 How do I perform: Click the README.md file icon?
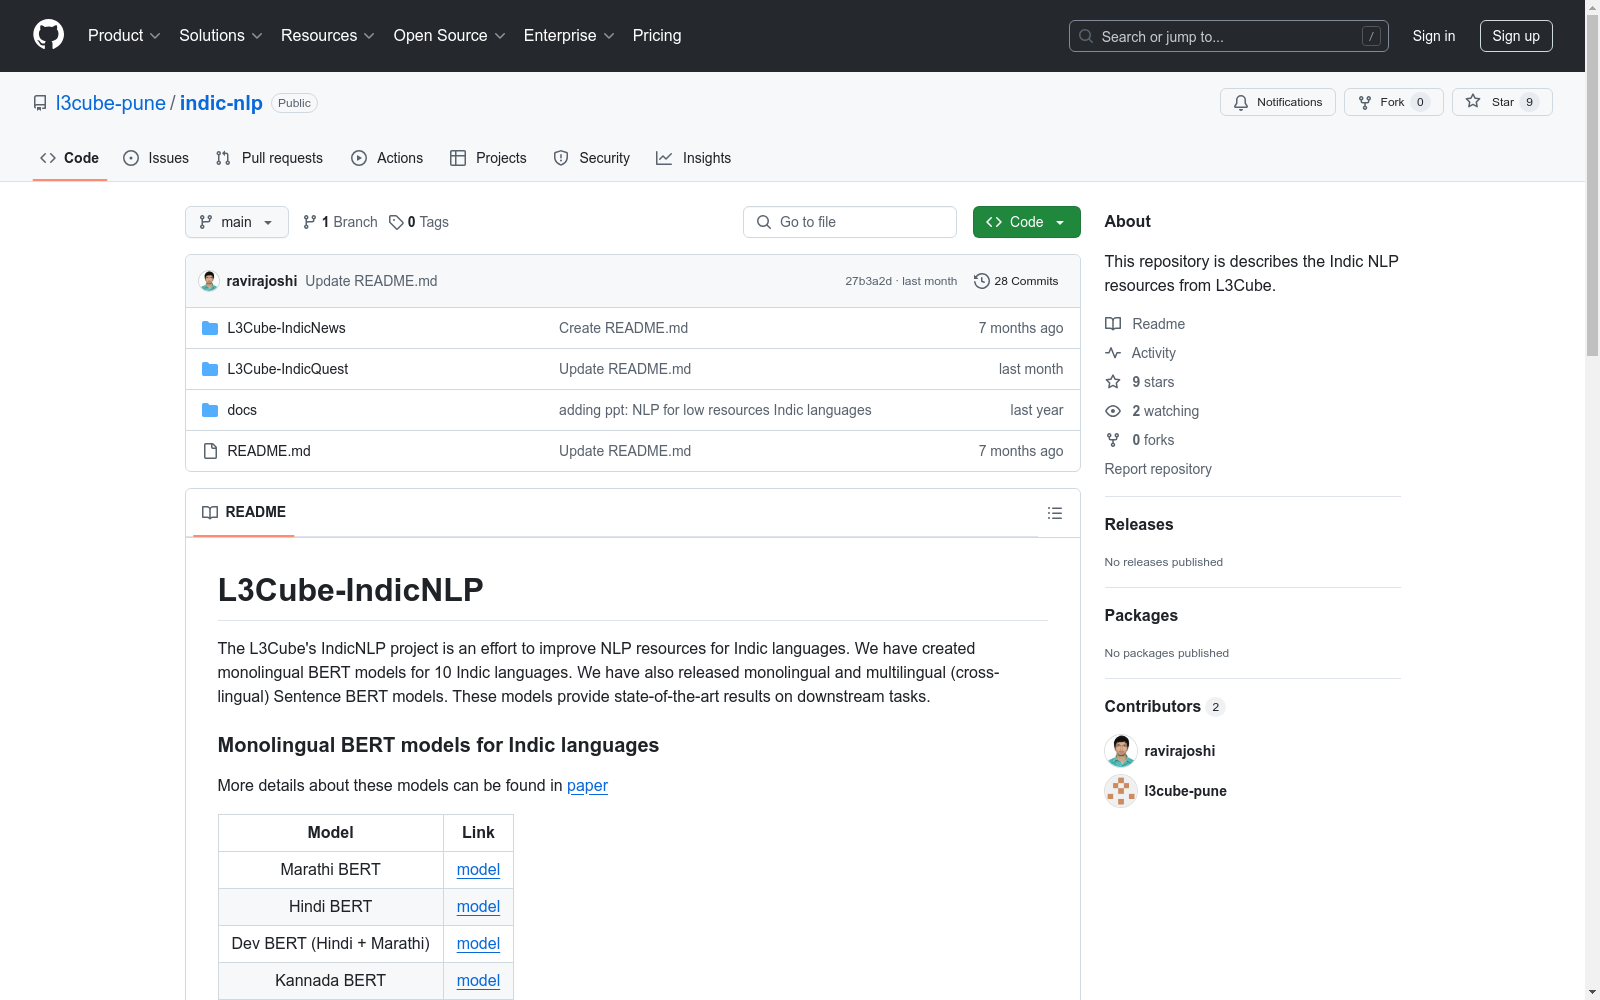coord(210,451)
